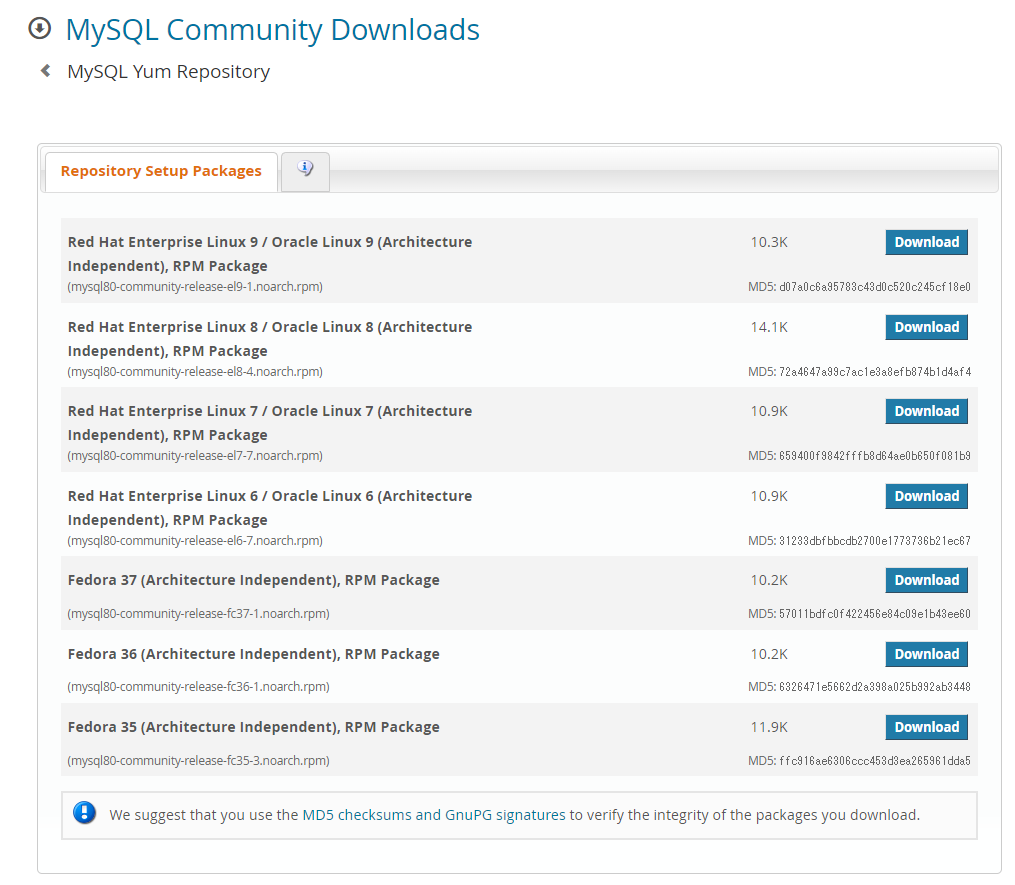Click the Fedora 35 package title

[254, 727]
